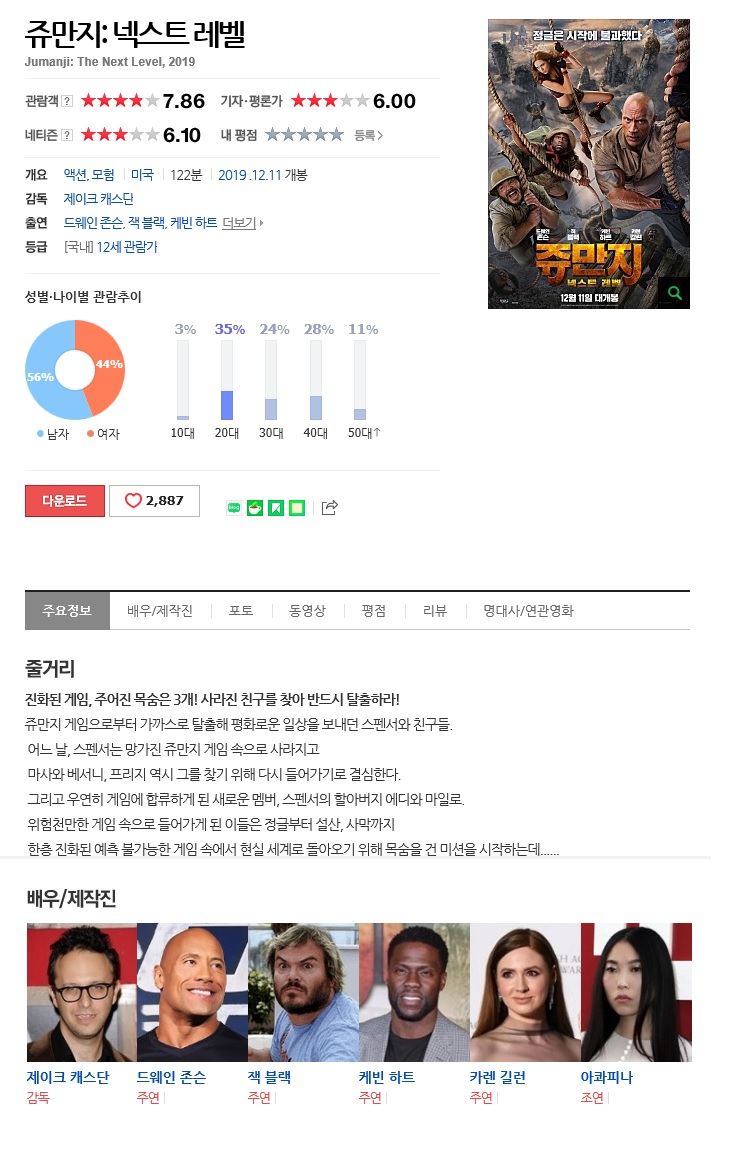
Task: Share to Naver Cafe via cup icon
Action: tap(255, 508)
